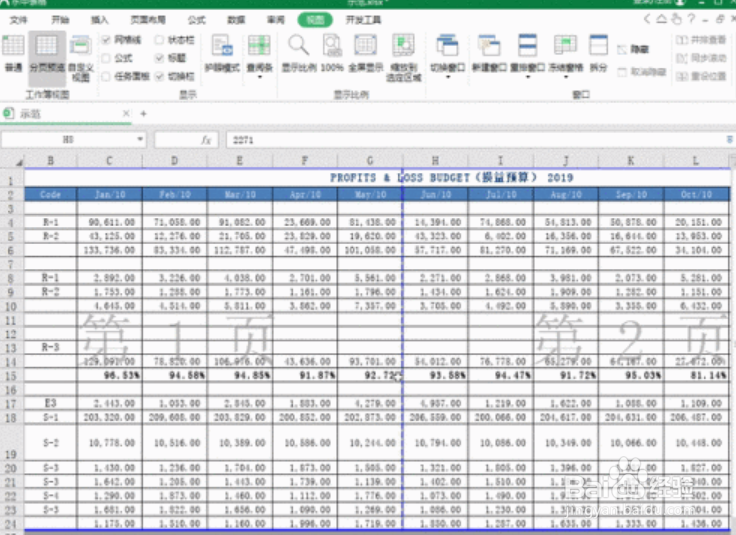Expand the Freeze Panes dropdown arrow
Image resolution: width=736 pixels, height=535 pixels.
tap(566, 78)
